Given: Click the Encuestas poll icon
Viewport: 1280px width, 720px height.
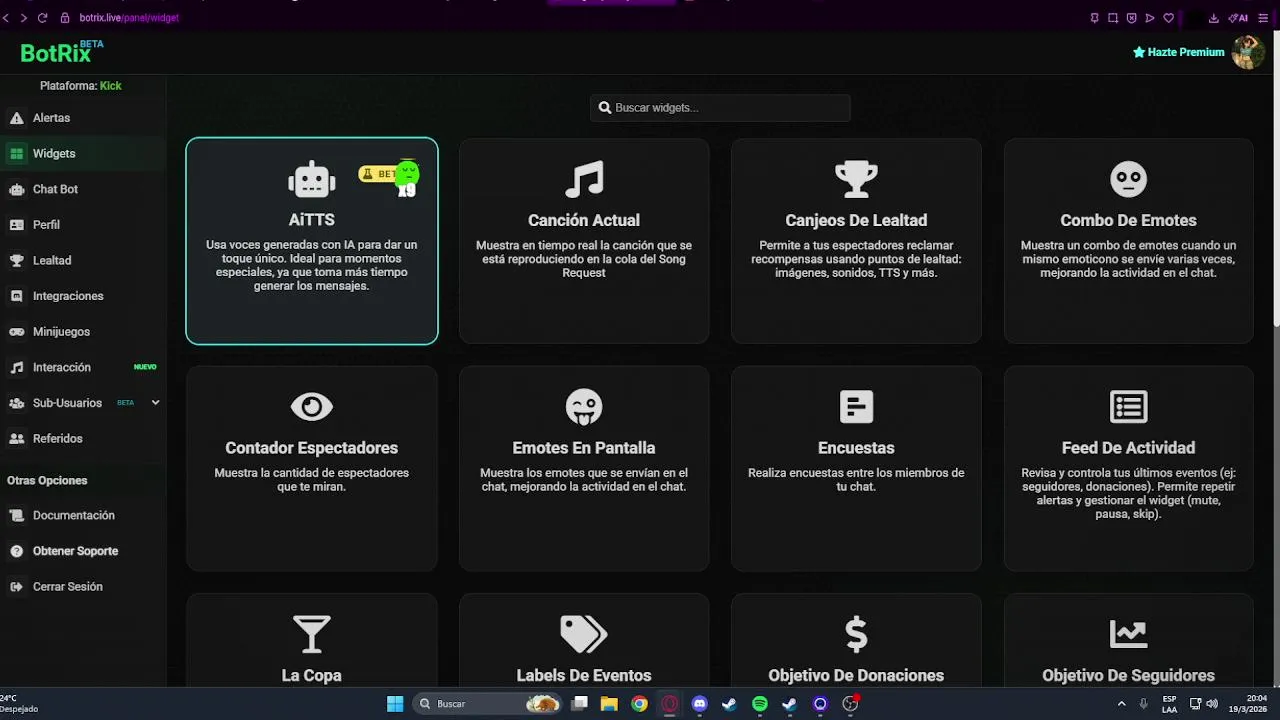Looking at the screenshot, I should click(x=856, y=407).
